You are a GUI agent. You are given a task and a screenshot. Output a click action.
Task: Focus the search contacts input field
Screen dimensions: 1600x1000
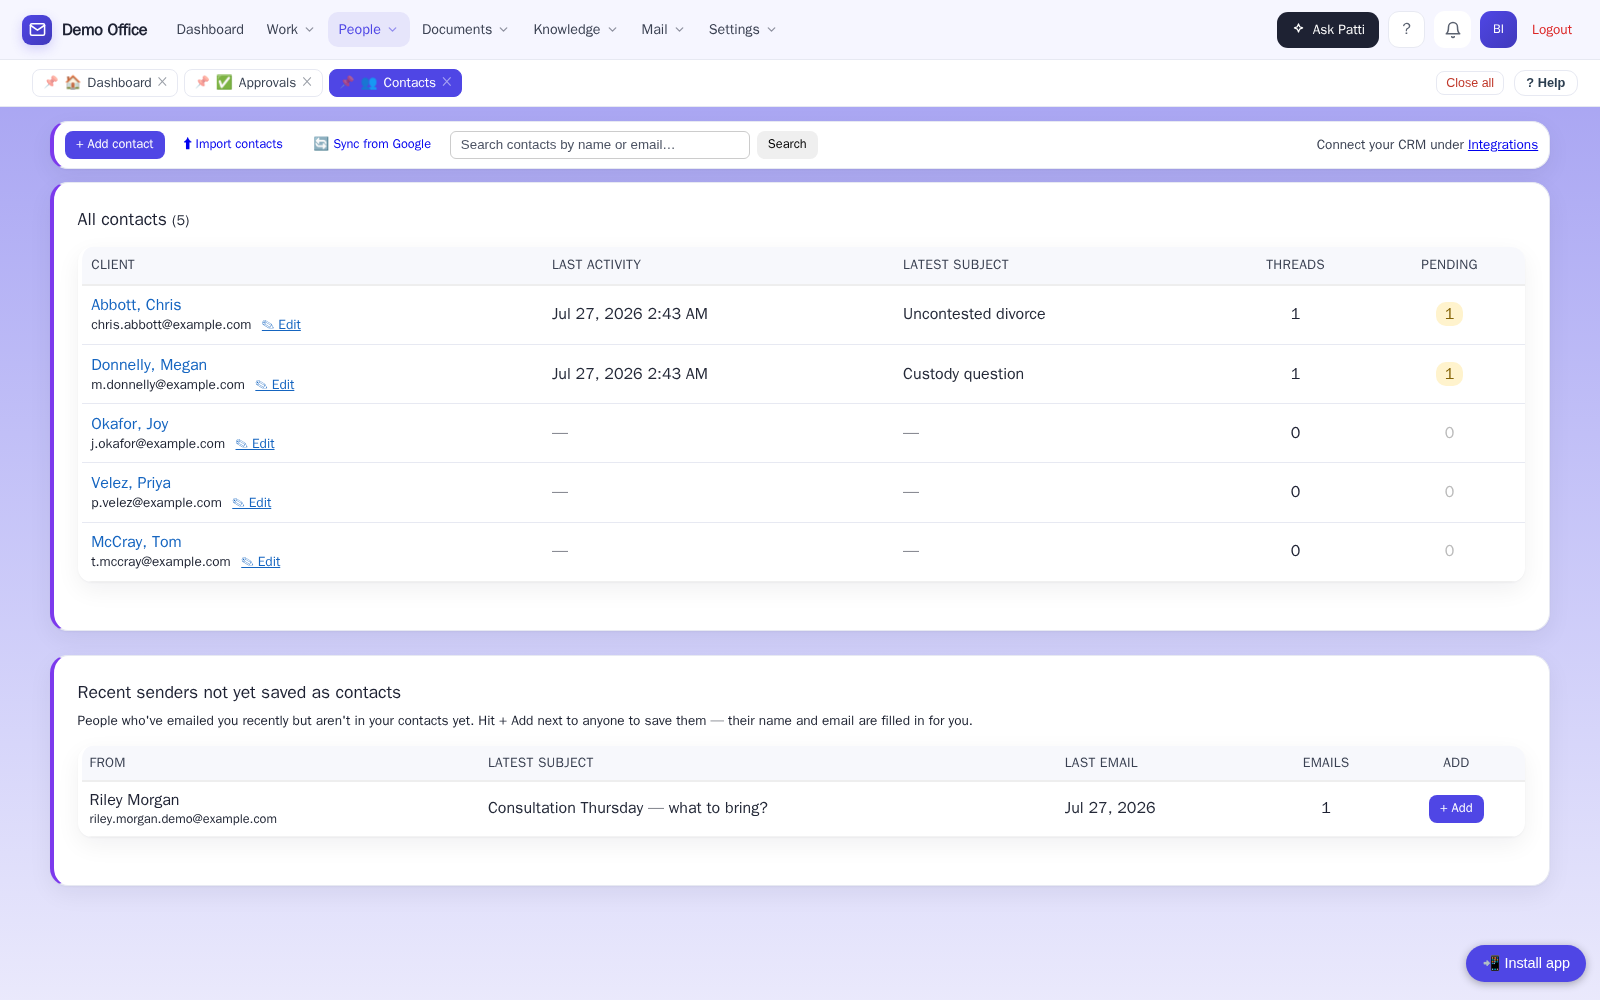[x=600, y=145]
